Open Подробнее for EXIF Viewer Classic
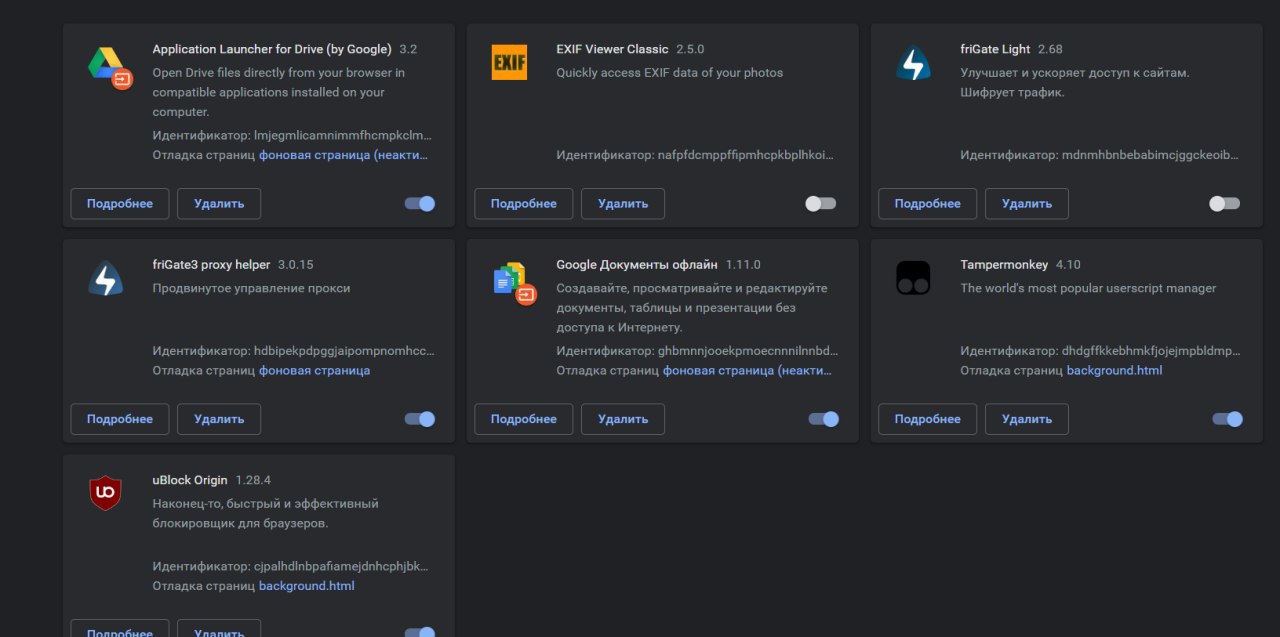Screen dimensions: 1280x637 tap(524, 204)
